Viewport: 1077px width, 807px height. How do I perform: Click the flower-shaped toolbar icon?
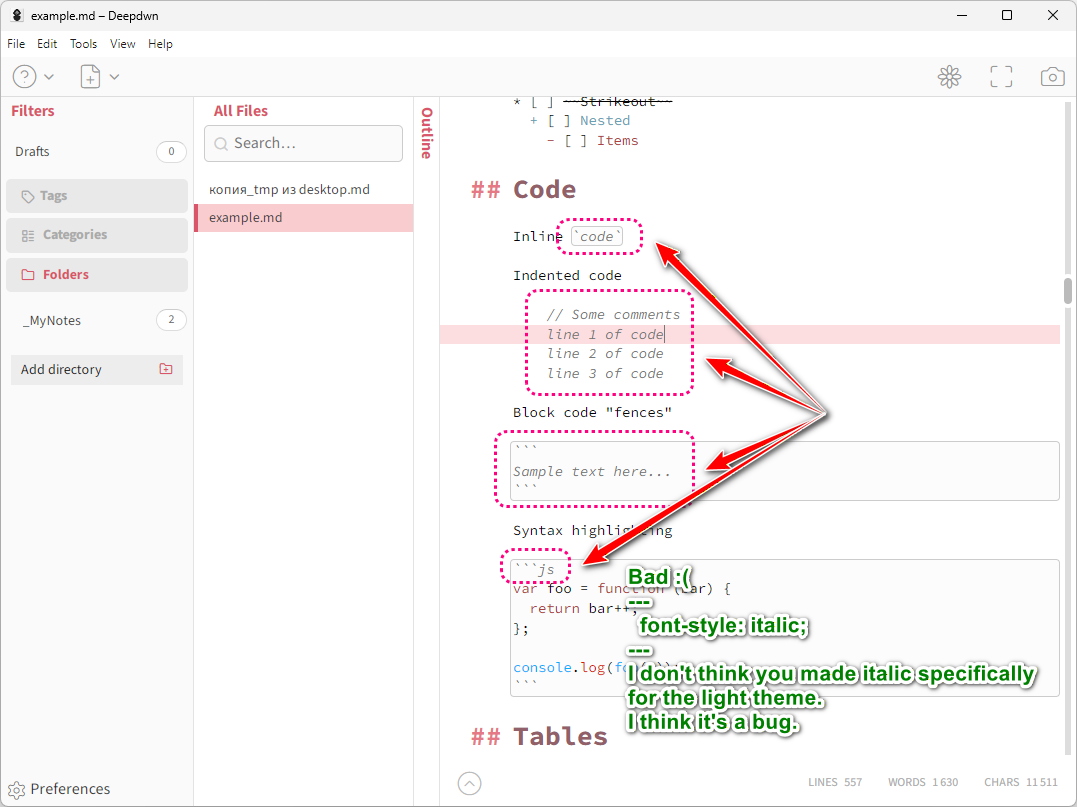pyautogui.click(x=949, y=77)
